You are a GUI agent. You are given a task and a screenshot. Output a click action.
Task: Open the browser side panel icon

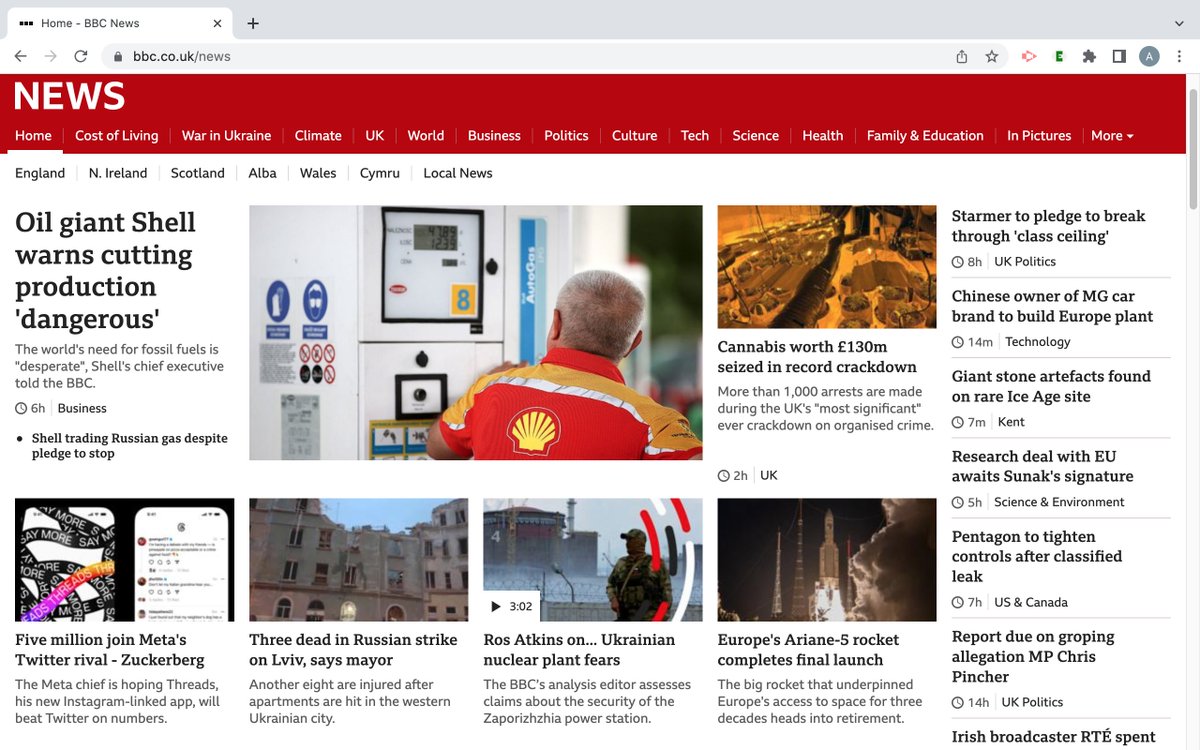tap(1119, 56)
